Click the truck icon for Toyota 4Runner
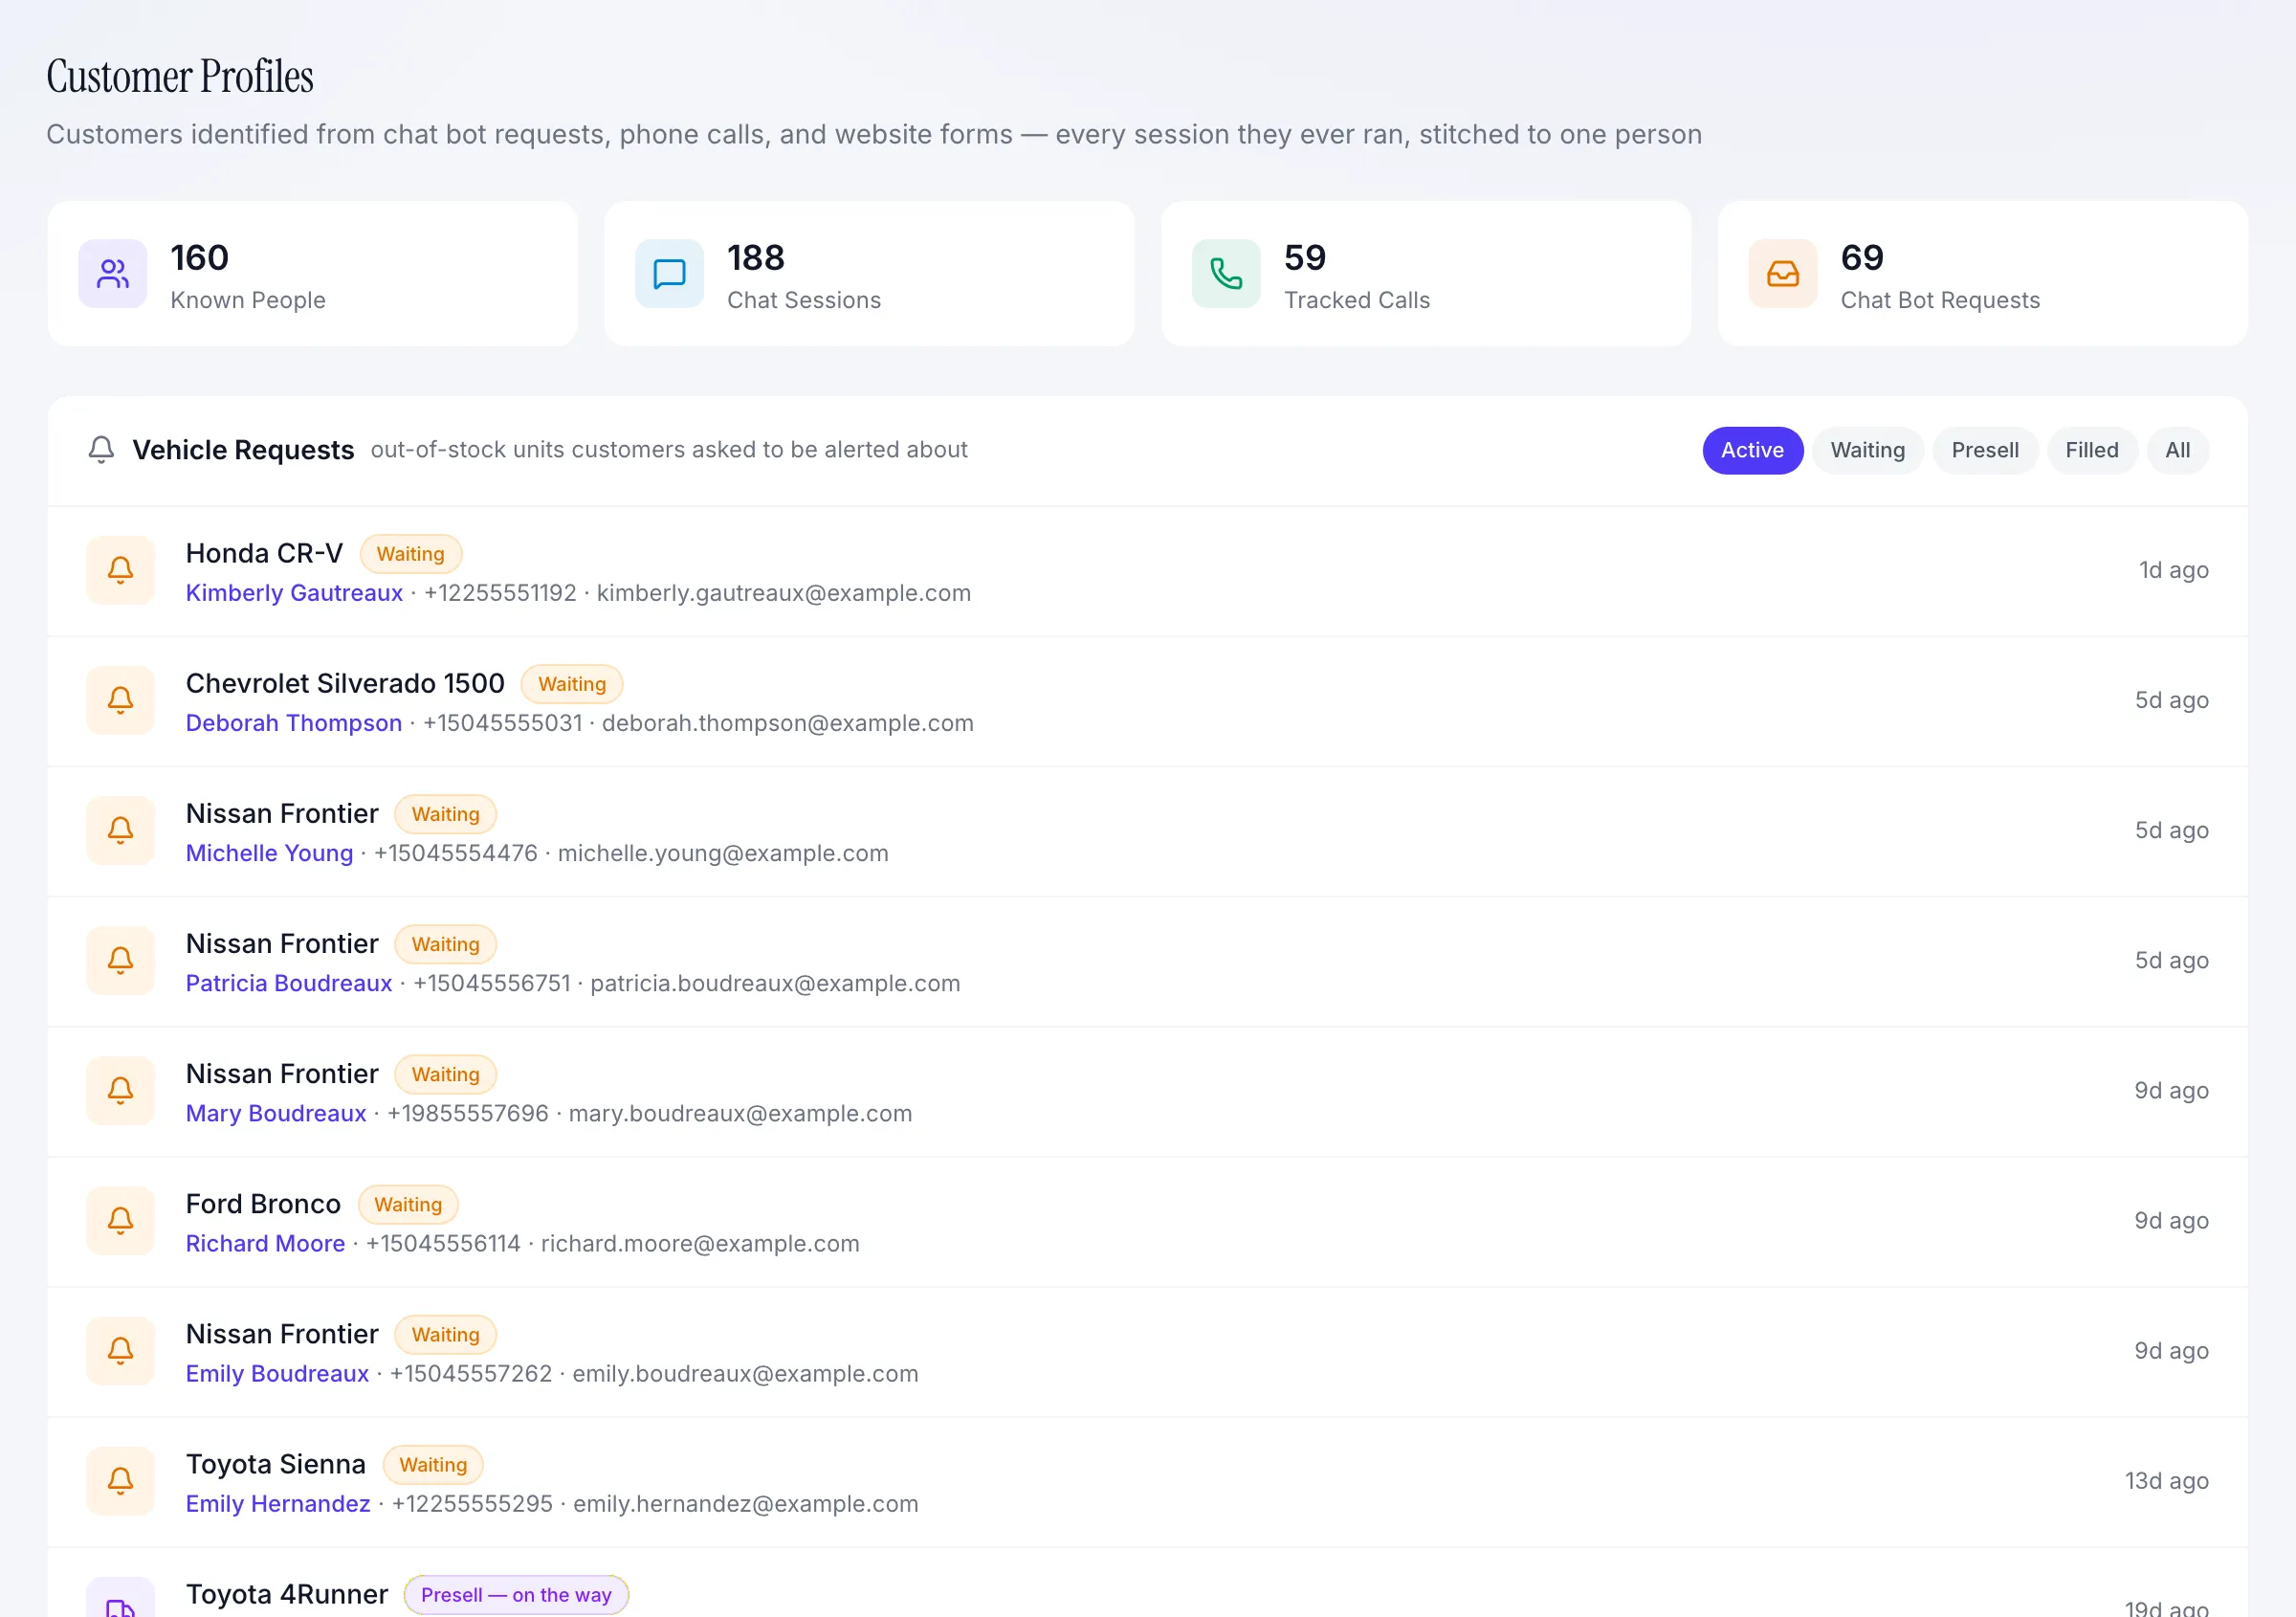This screenshot has height=1617, width=2296. click(120, 1600)
